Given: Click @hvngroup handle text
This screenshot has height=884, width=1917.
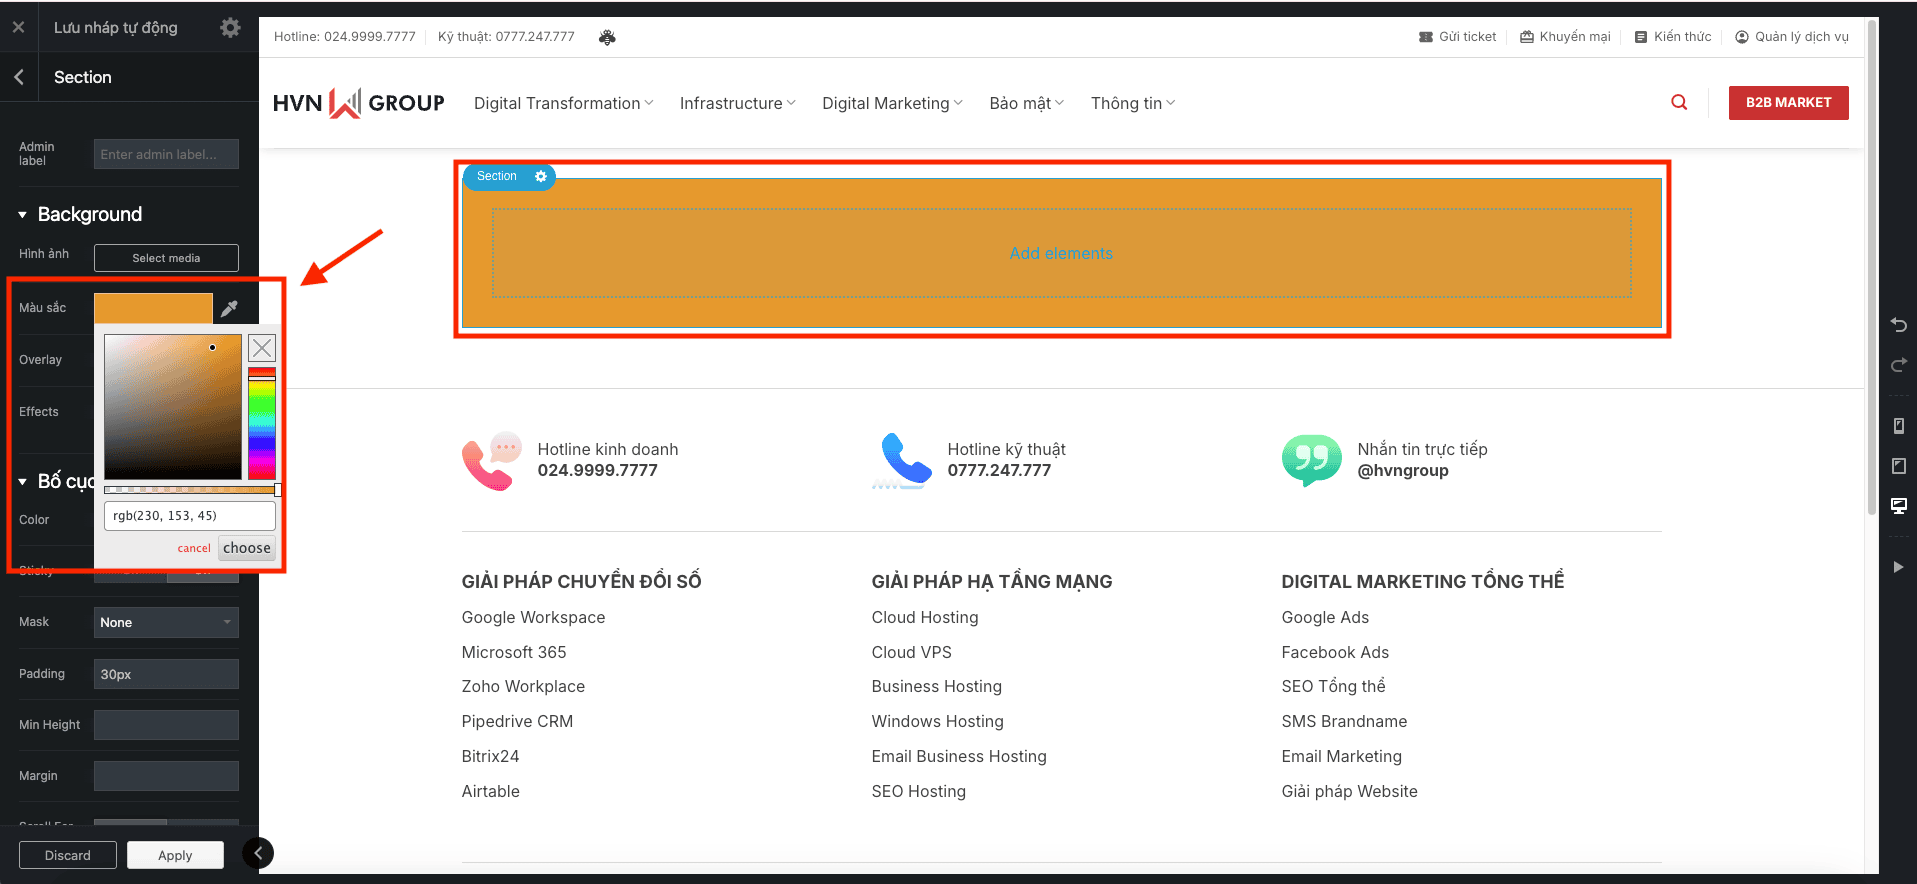Looking at the screenshot, I should pyautogui.click(x=1403, y=471).
